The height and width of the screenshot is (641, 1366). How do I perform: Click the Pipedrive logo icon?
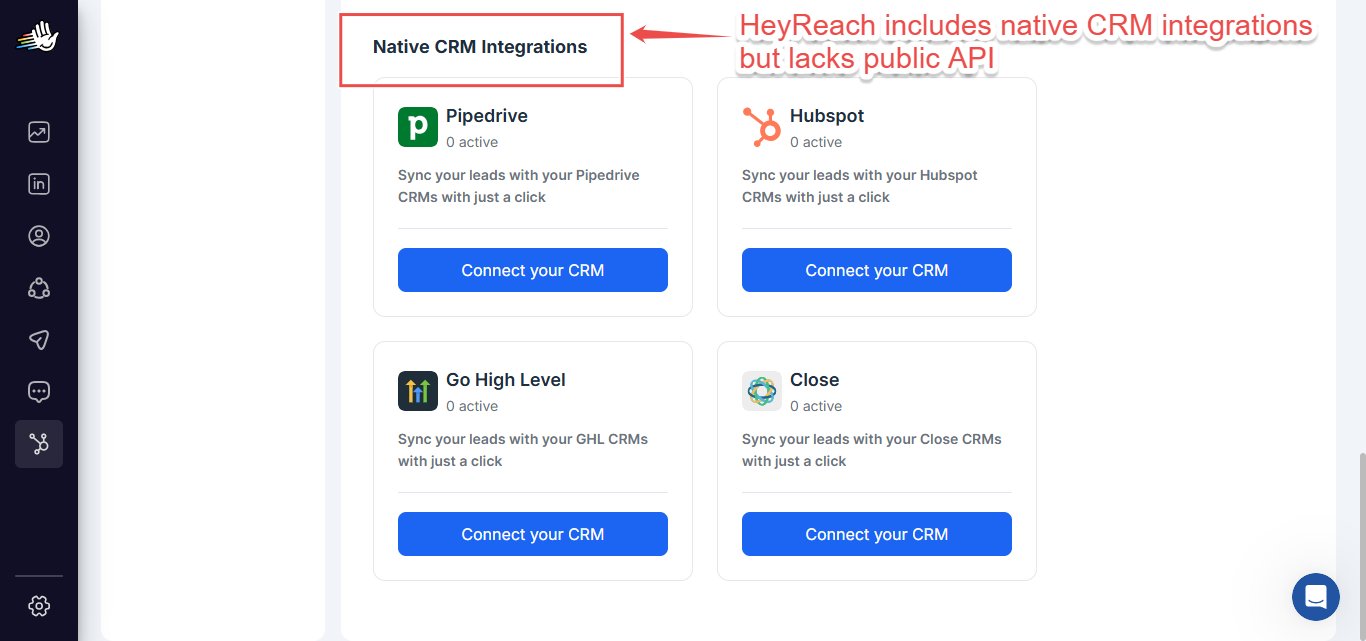418,127
